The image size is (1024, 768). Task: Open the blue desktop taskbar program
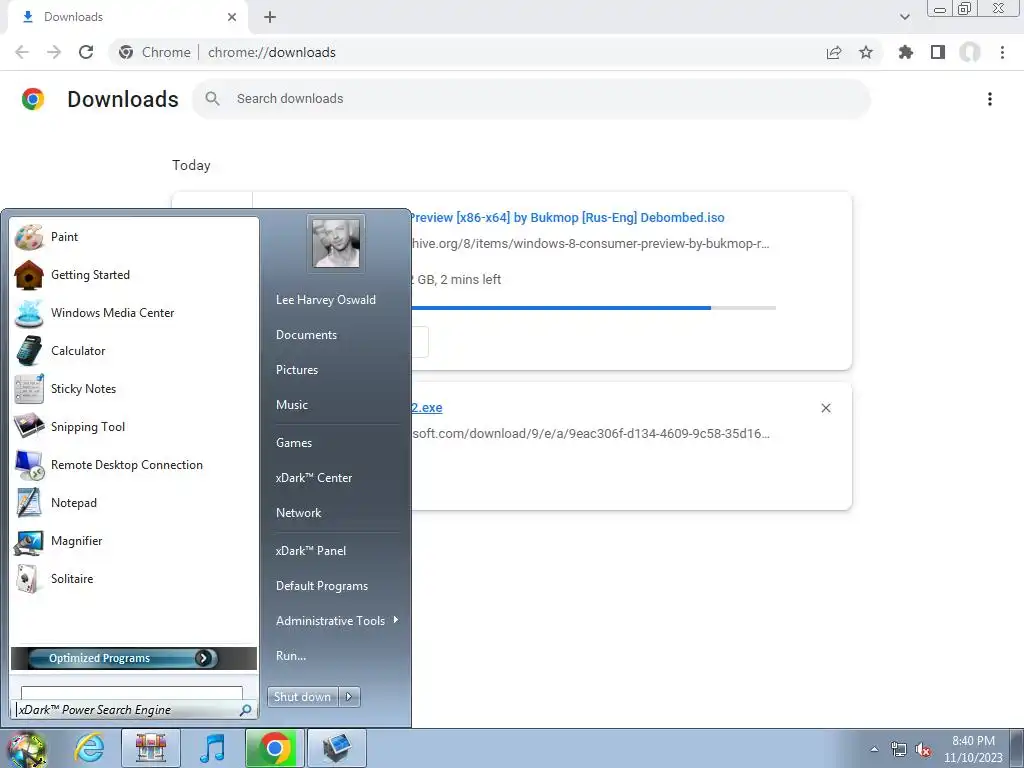click(337, 748)
